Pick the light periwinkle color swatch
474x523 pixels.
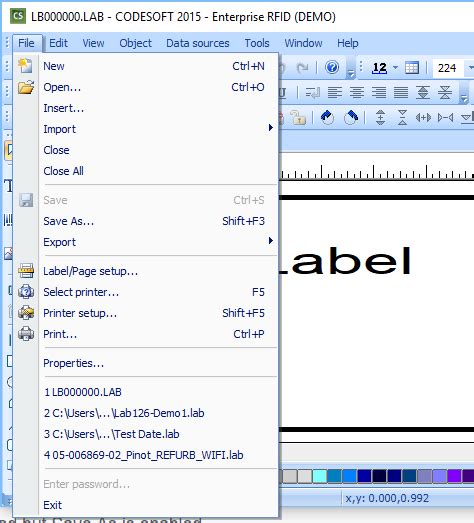click(440, 476)
